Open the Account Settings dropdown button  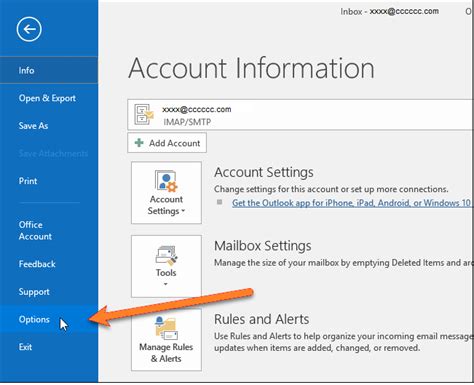[x=166, y=193]
